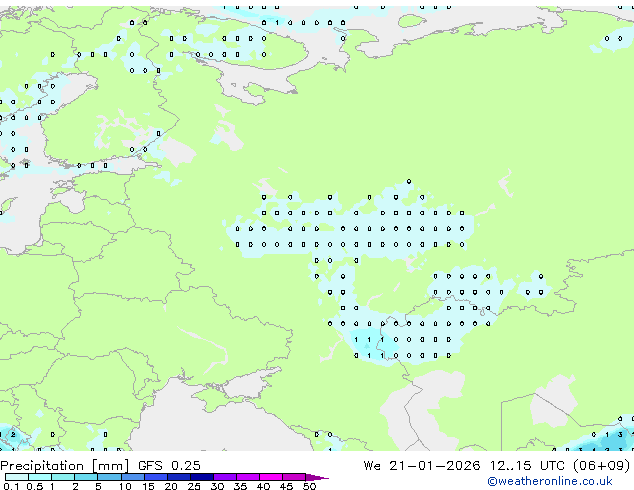Click the 15 mm legend value label
634x490 pixels.
[147, 486]
